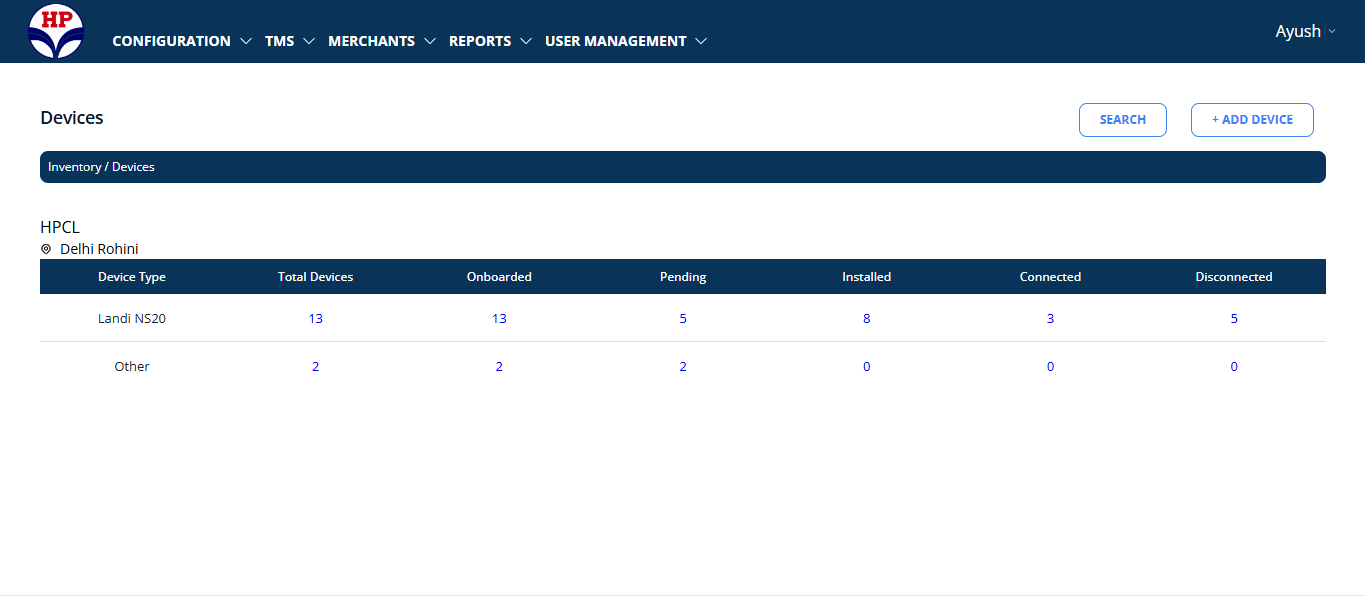Screen dimensions: 1365x603
Task: Show Landi NS20 disconnected devices
Action: [1234, 319]
